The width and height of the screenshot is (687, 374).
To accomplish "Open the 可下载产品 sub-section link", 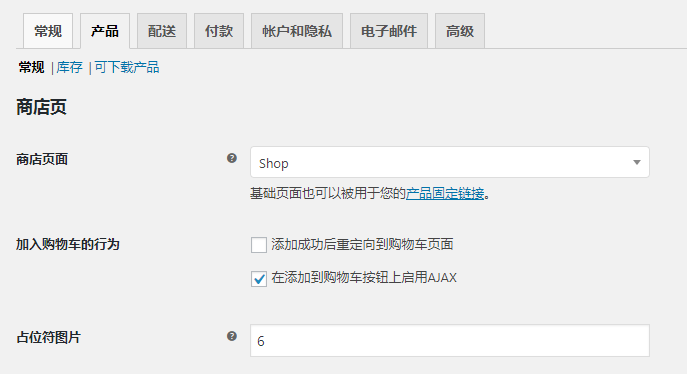I will click(127, 67).
